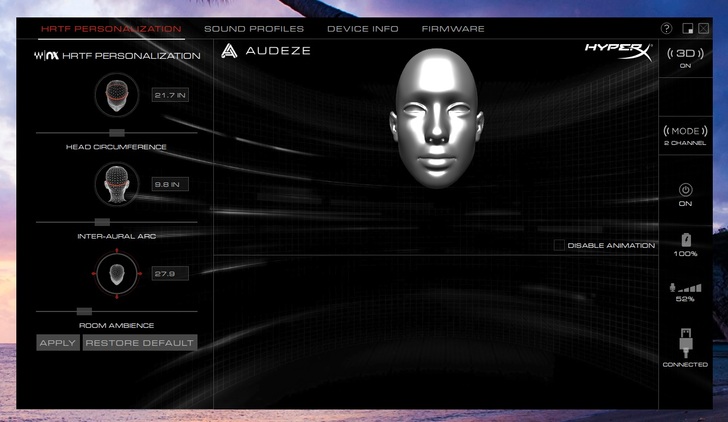728x422 pixels.
Task: Click the microphone level icon
Action: point(685,287)
